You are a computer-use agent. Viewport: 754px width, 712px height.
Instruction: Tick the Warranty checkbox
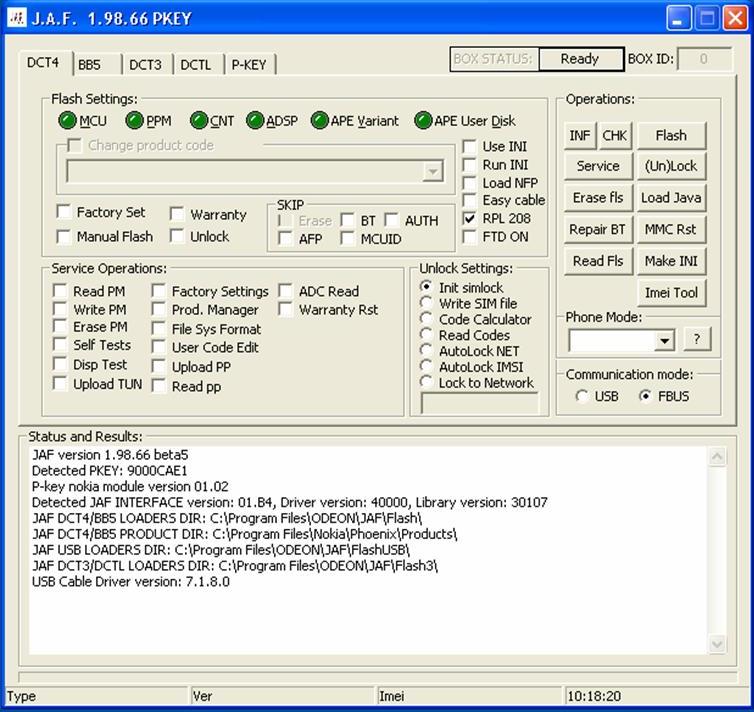click(177, 214)
